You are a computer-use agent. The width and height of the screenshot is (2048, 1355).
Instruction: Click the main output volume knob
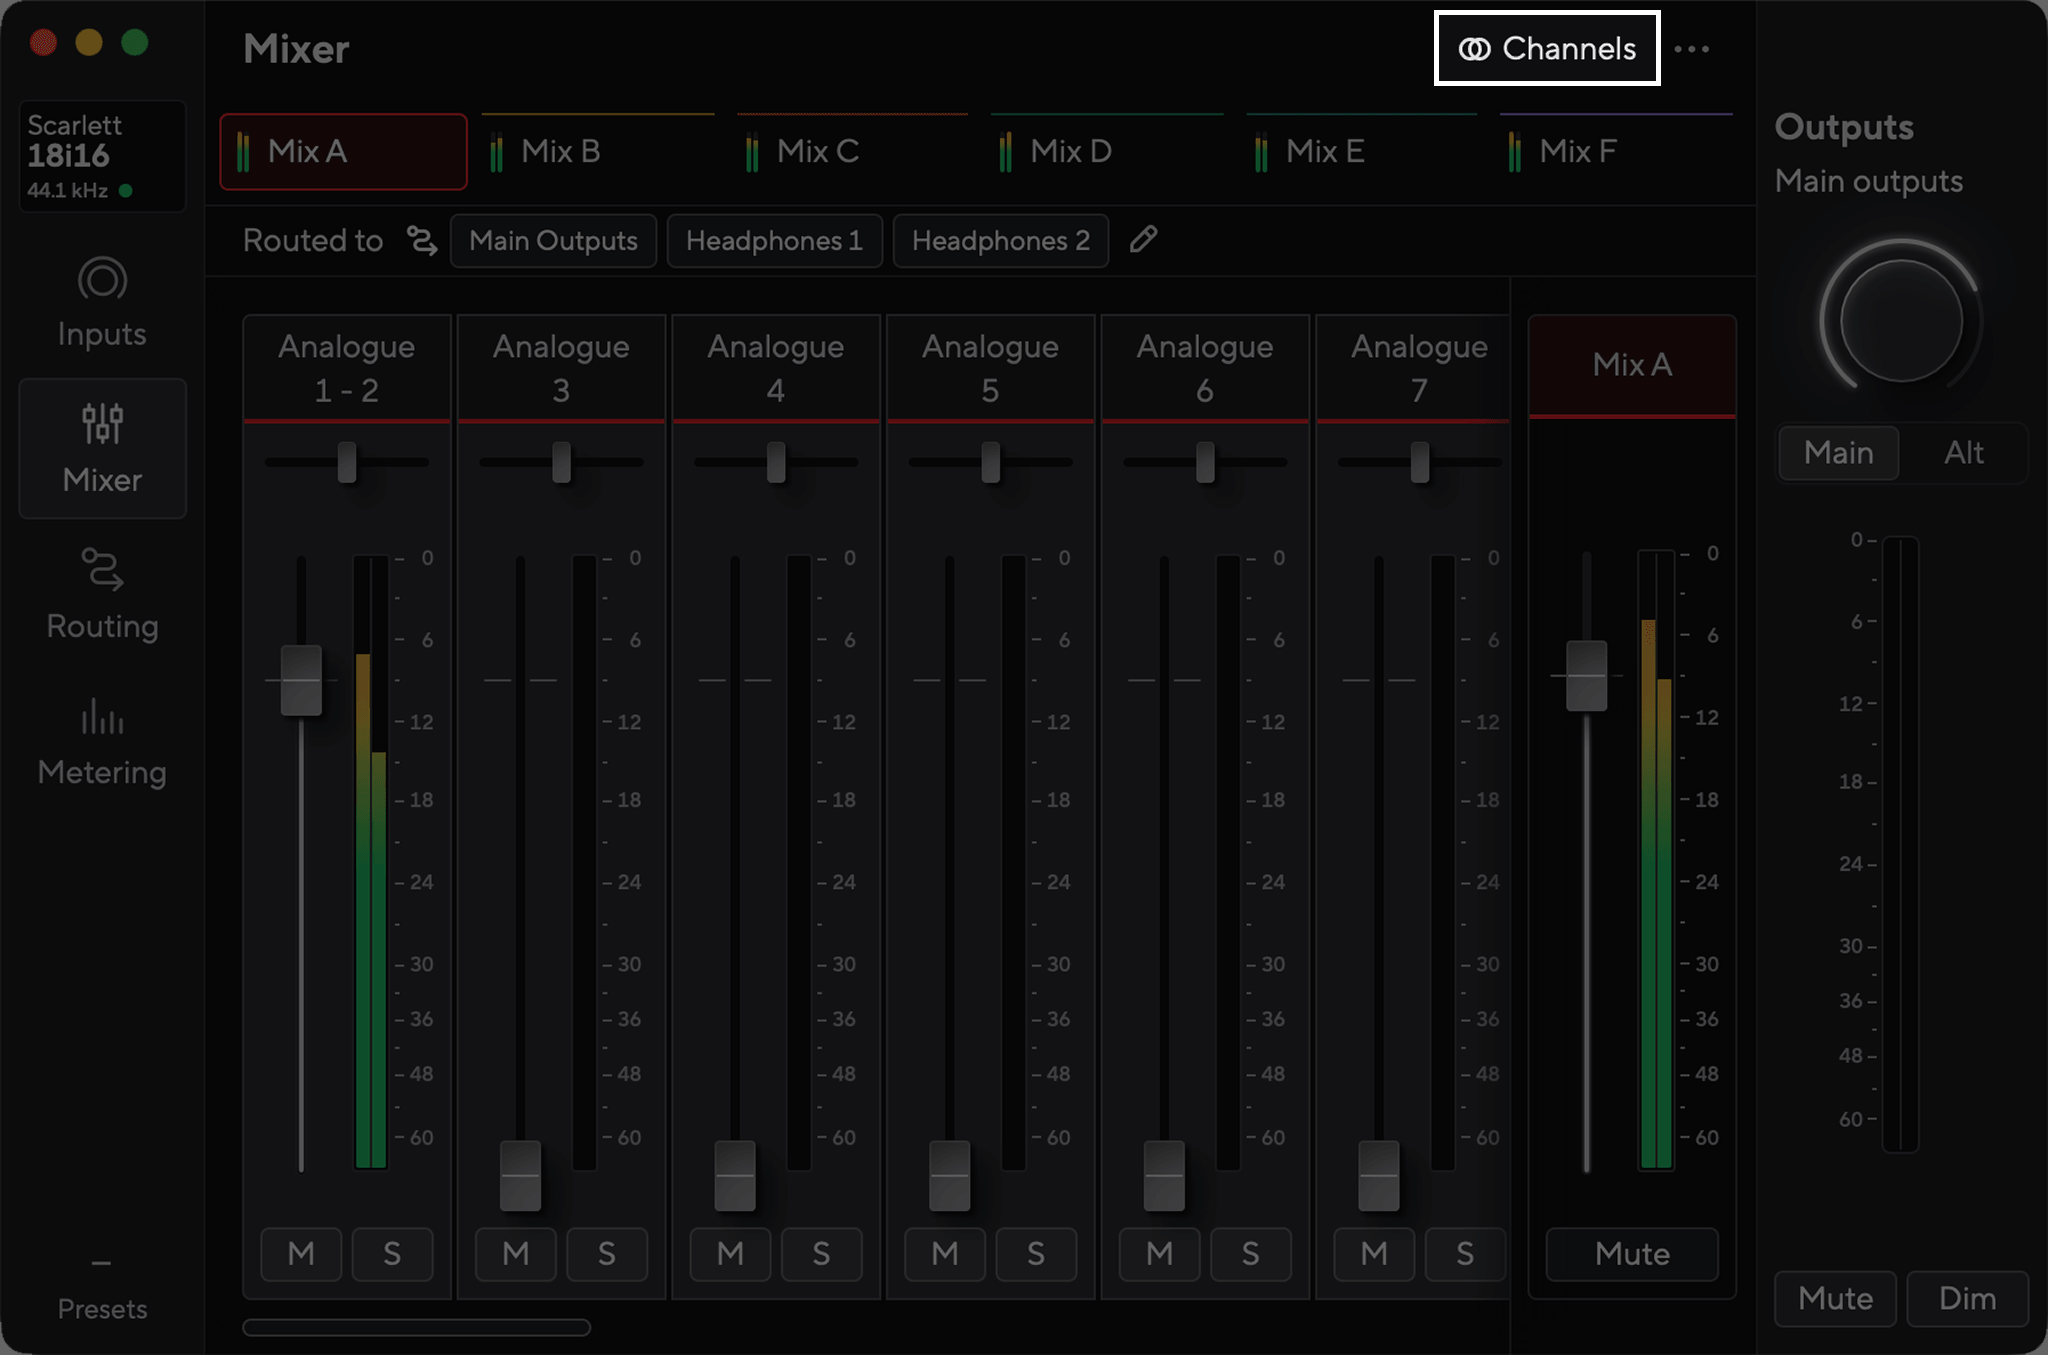click(x=1901, y=320)
